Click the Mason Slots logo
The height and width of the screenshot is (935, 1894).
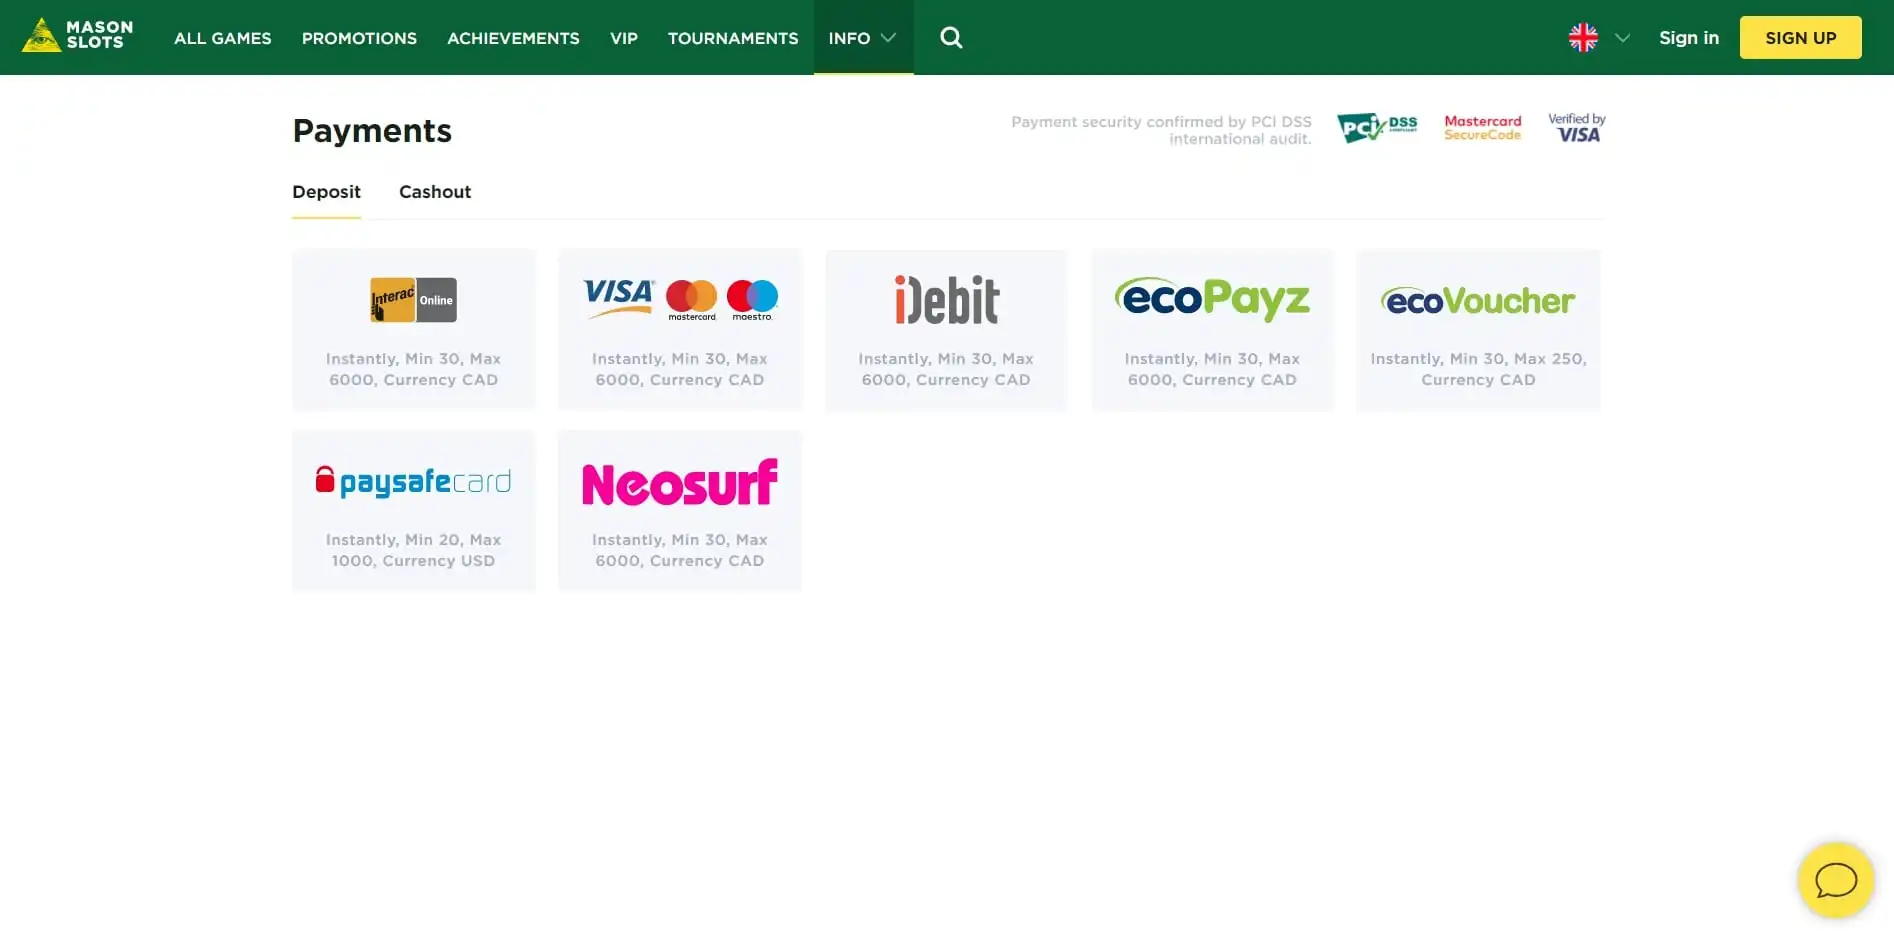(x=78, y=36)
